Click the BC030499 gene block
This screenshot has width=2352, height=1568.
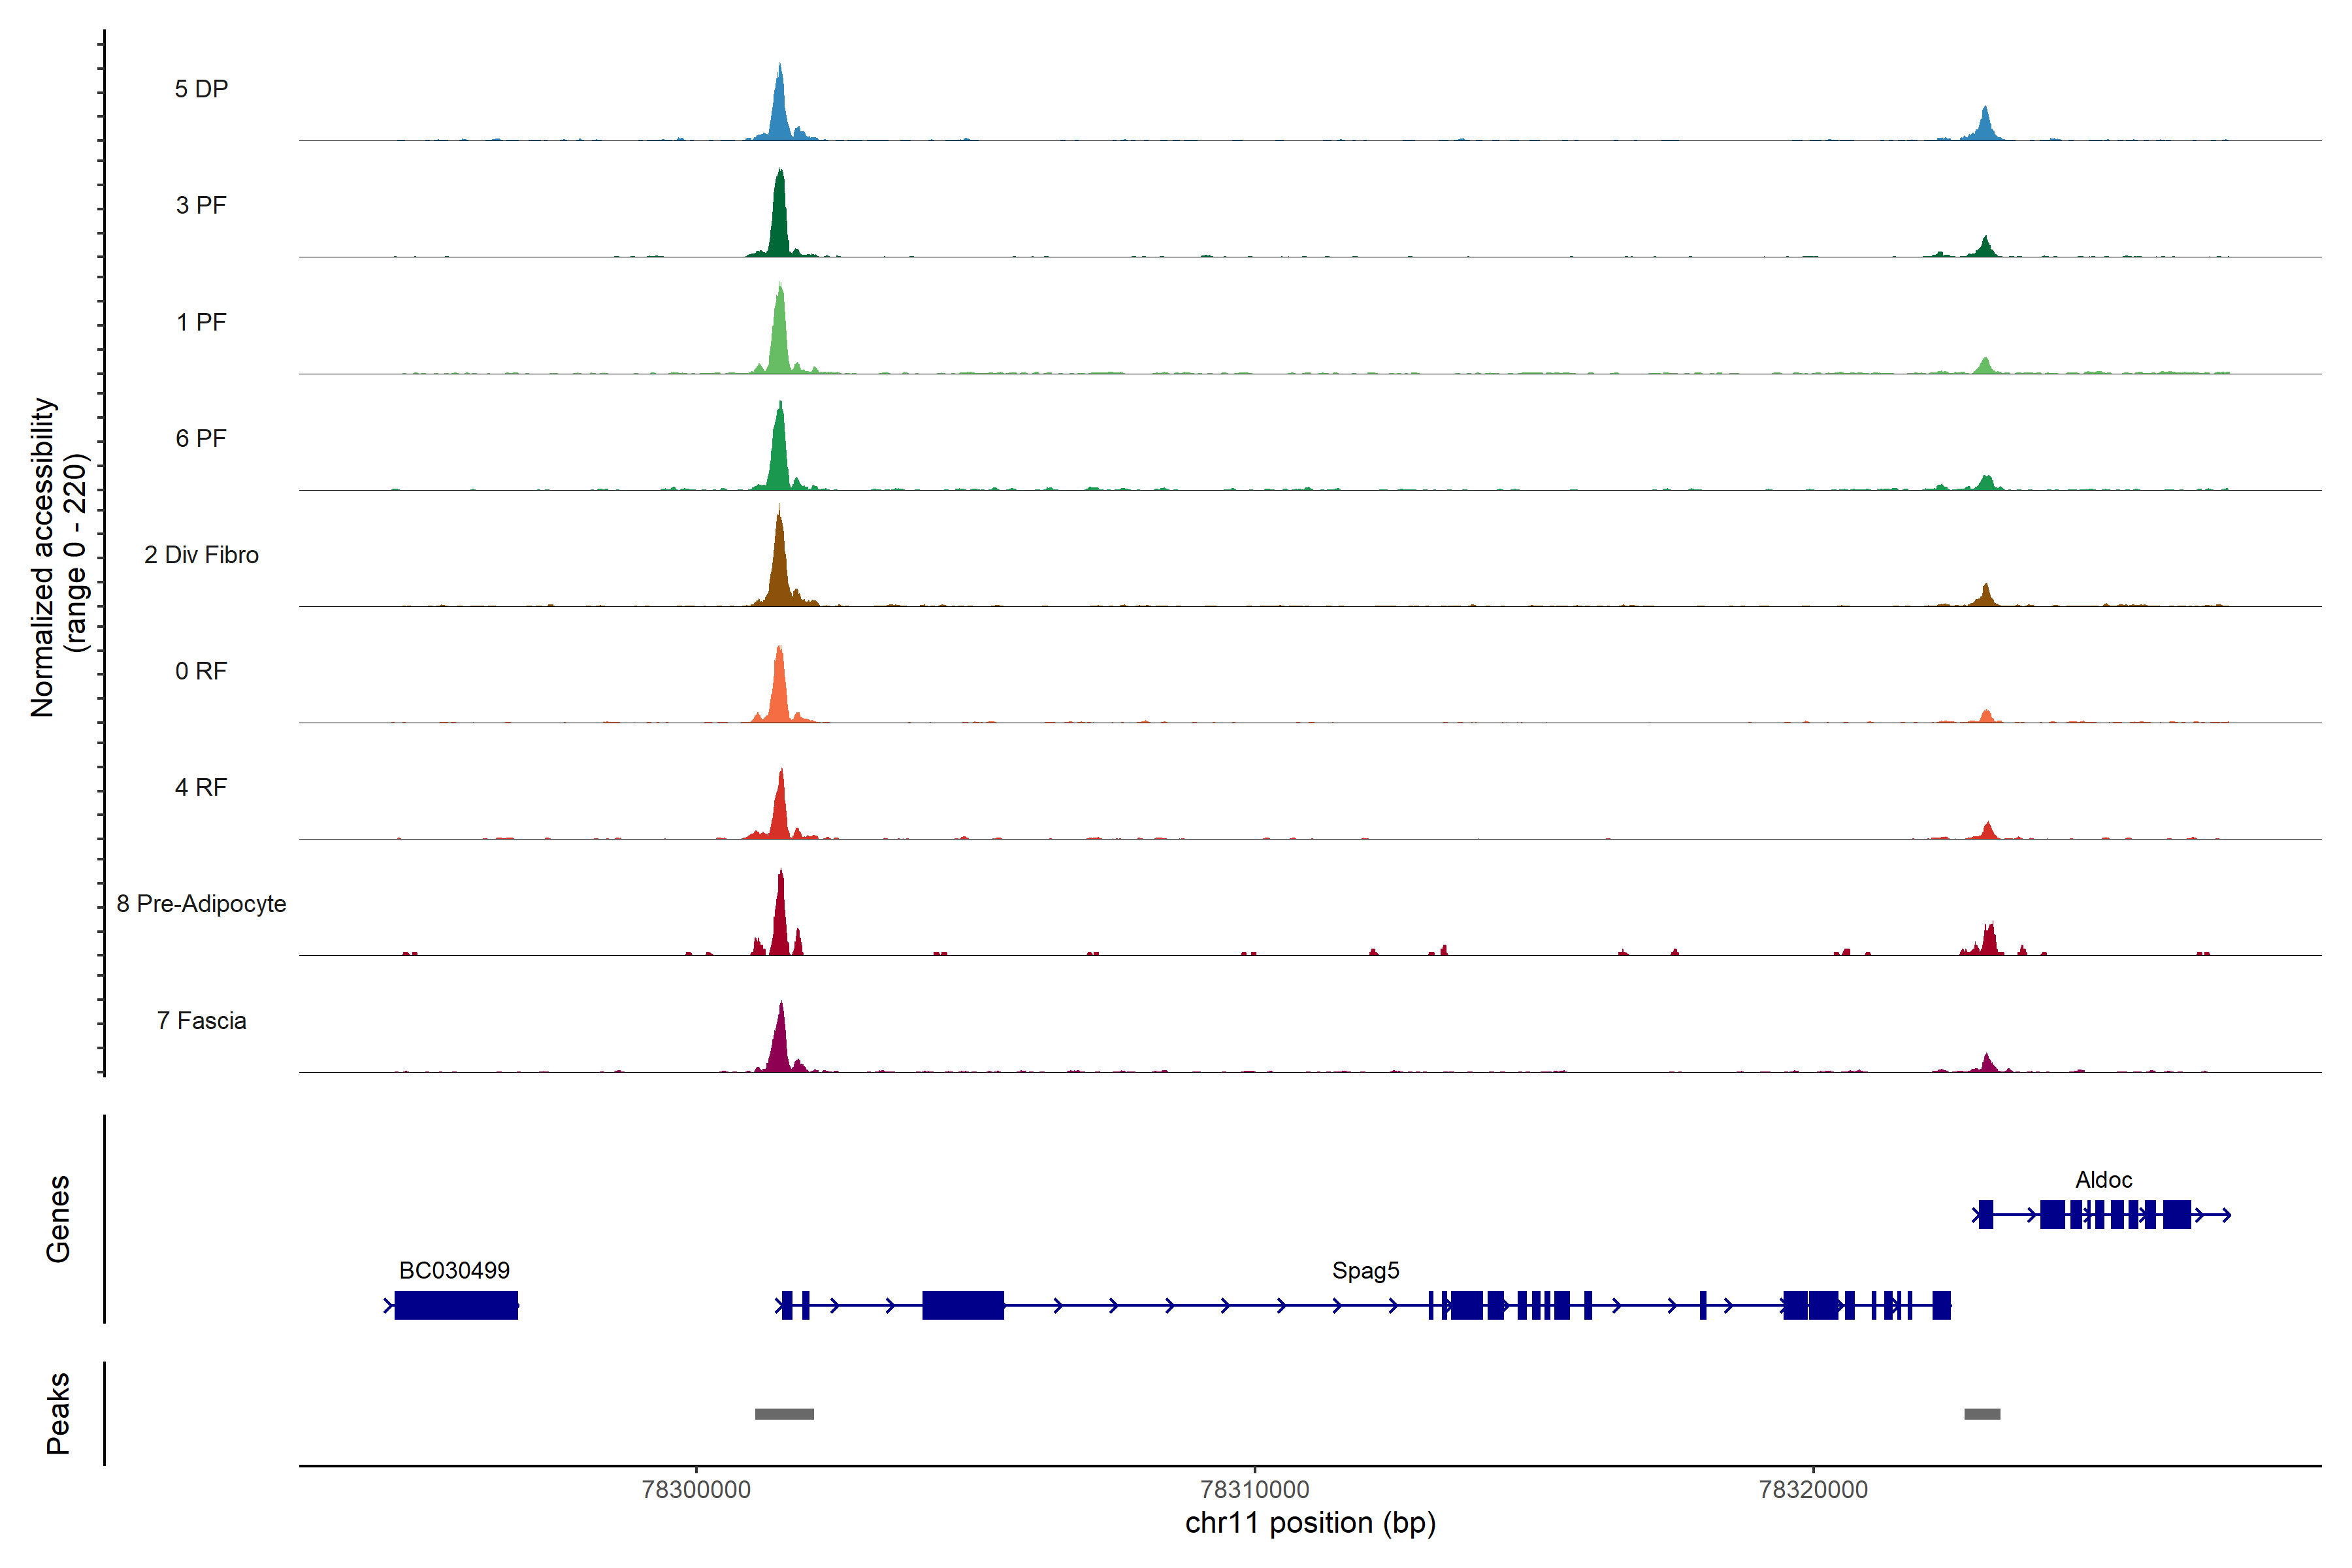point(456,1305)
